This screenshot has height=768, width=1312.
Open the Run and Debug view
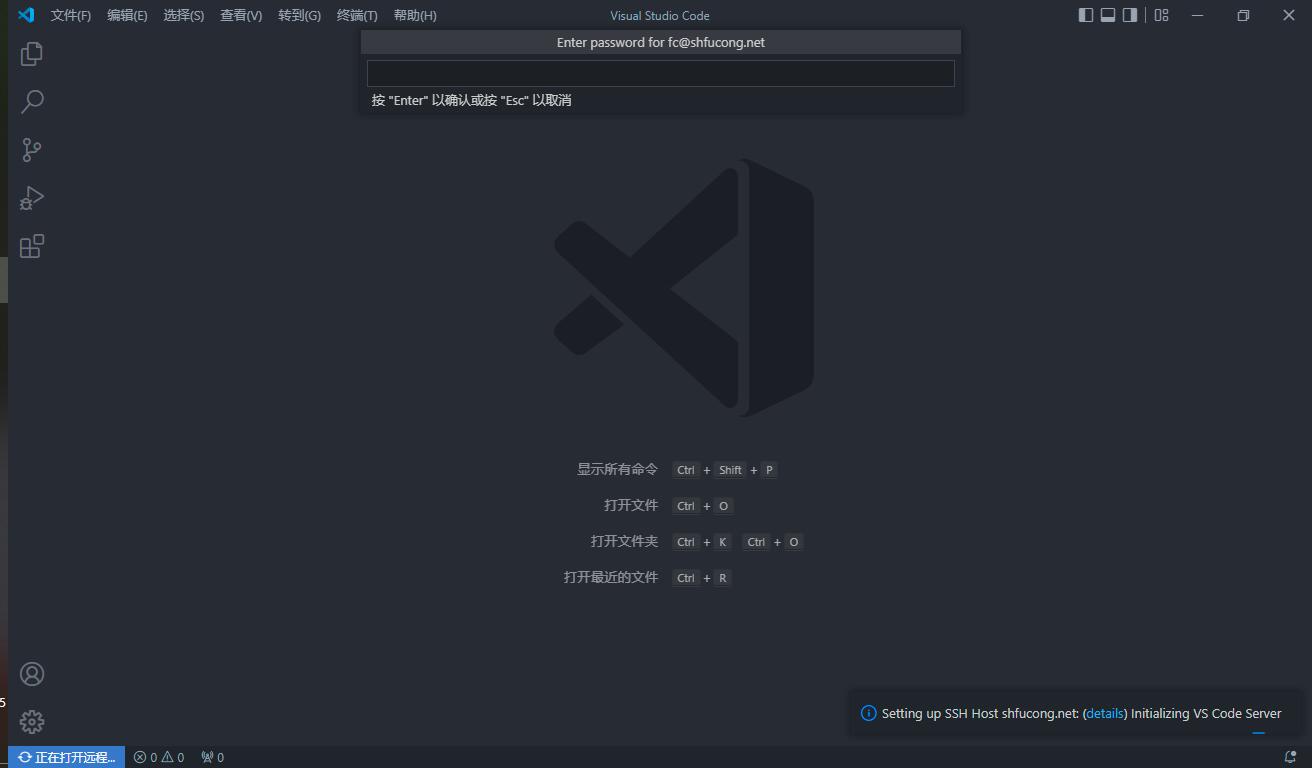click(32, 197)
